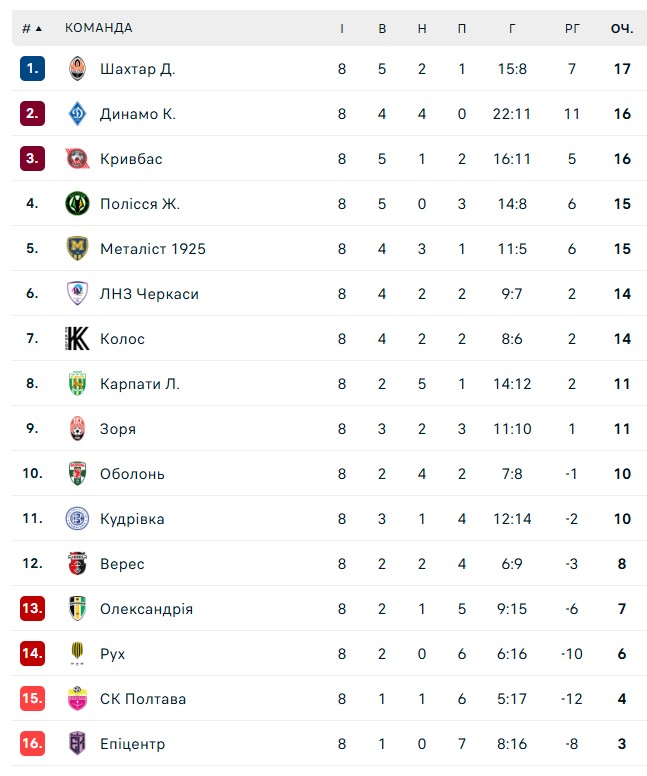Click the red position 16 badge
The image size is (647, 776).
33,744
